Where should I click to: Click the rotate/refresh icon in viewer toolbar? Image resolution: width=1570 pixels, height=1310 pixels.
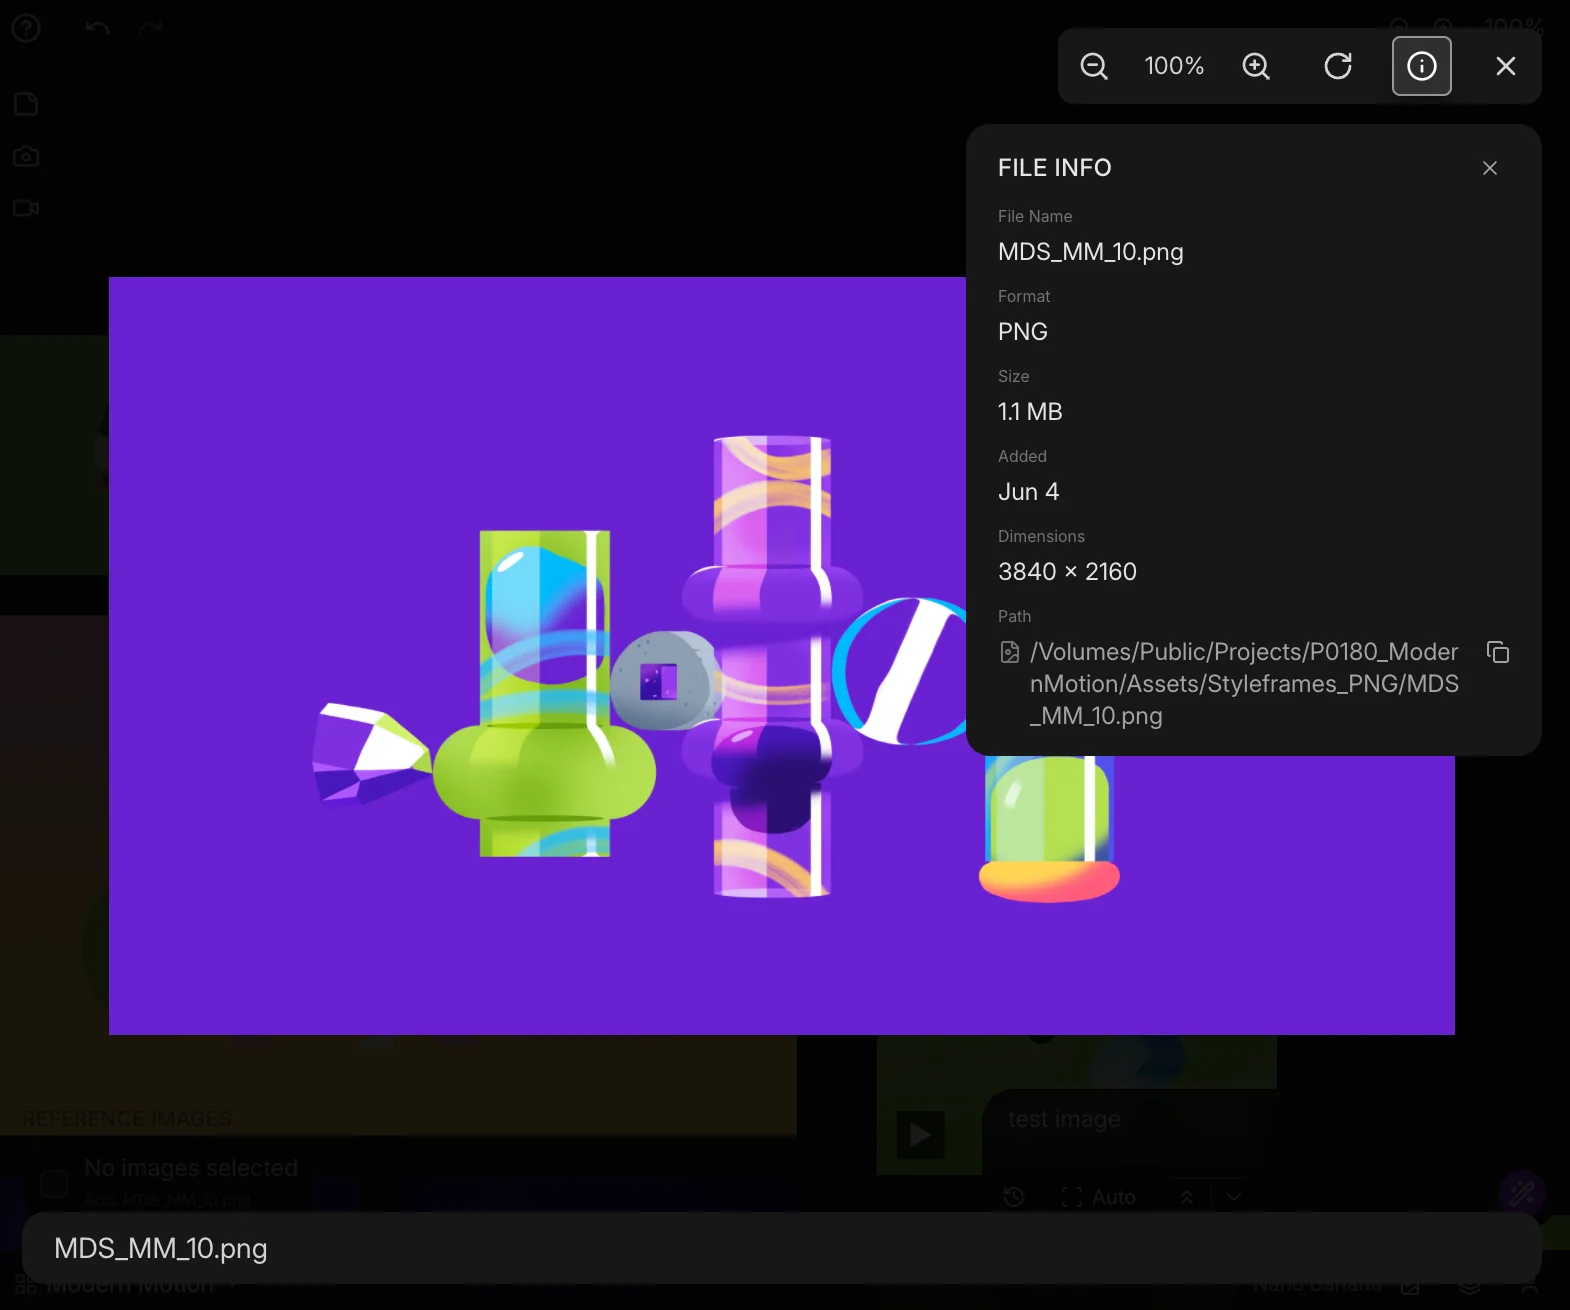click(1338, 66)
